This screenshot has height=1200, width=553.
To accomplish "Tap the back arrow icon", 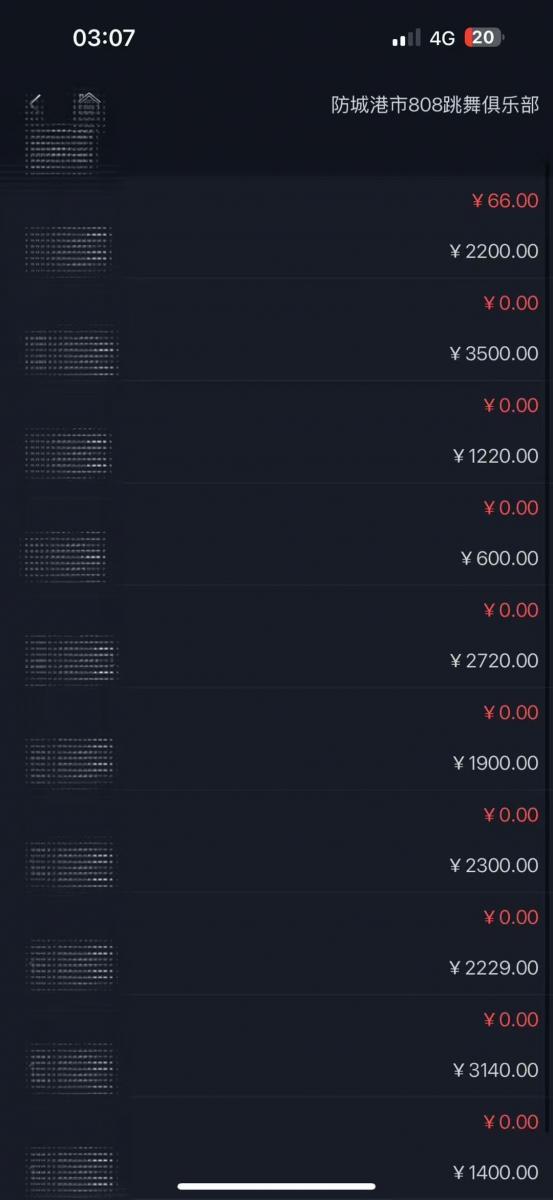I will (x=36, y=102).
